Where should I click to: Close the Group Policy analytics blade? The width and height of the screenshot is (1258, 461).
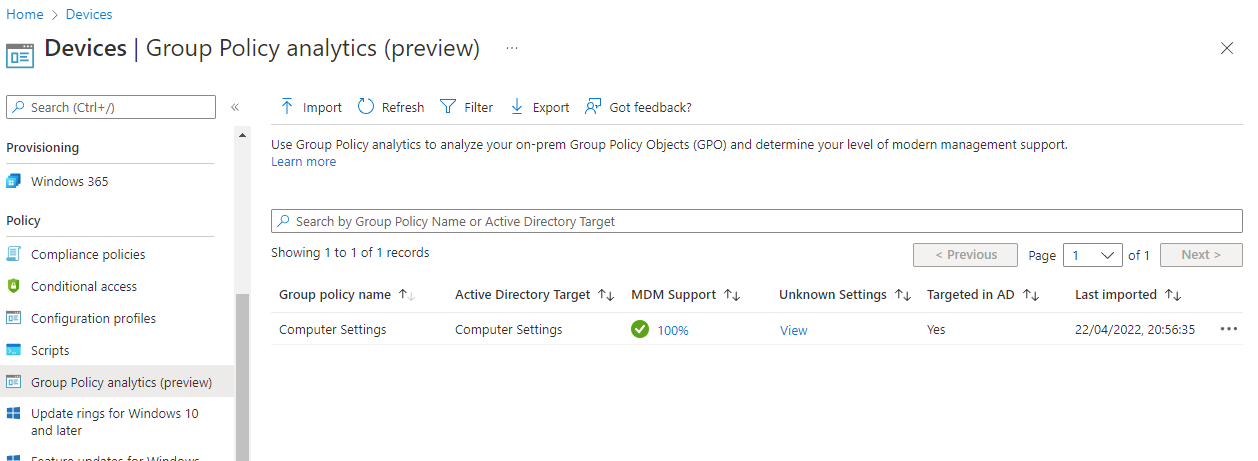pos(1227,48)
